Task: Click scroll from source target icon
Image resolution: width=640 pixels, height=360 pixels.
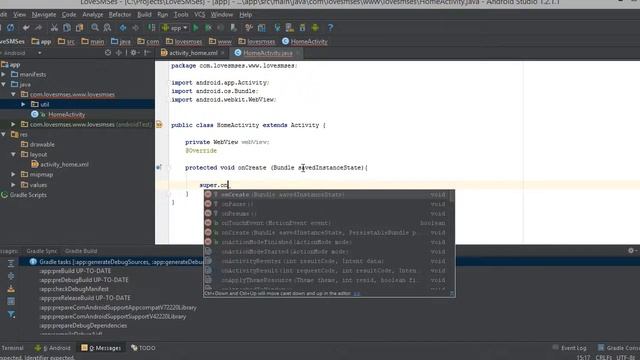Action: (x=108, y=53)
